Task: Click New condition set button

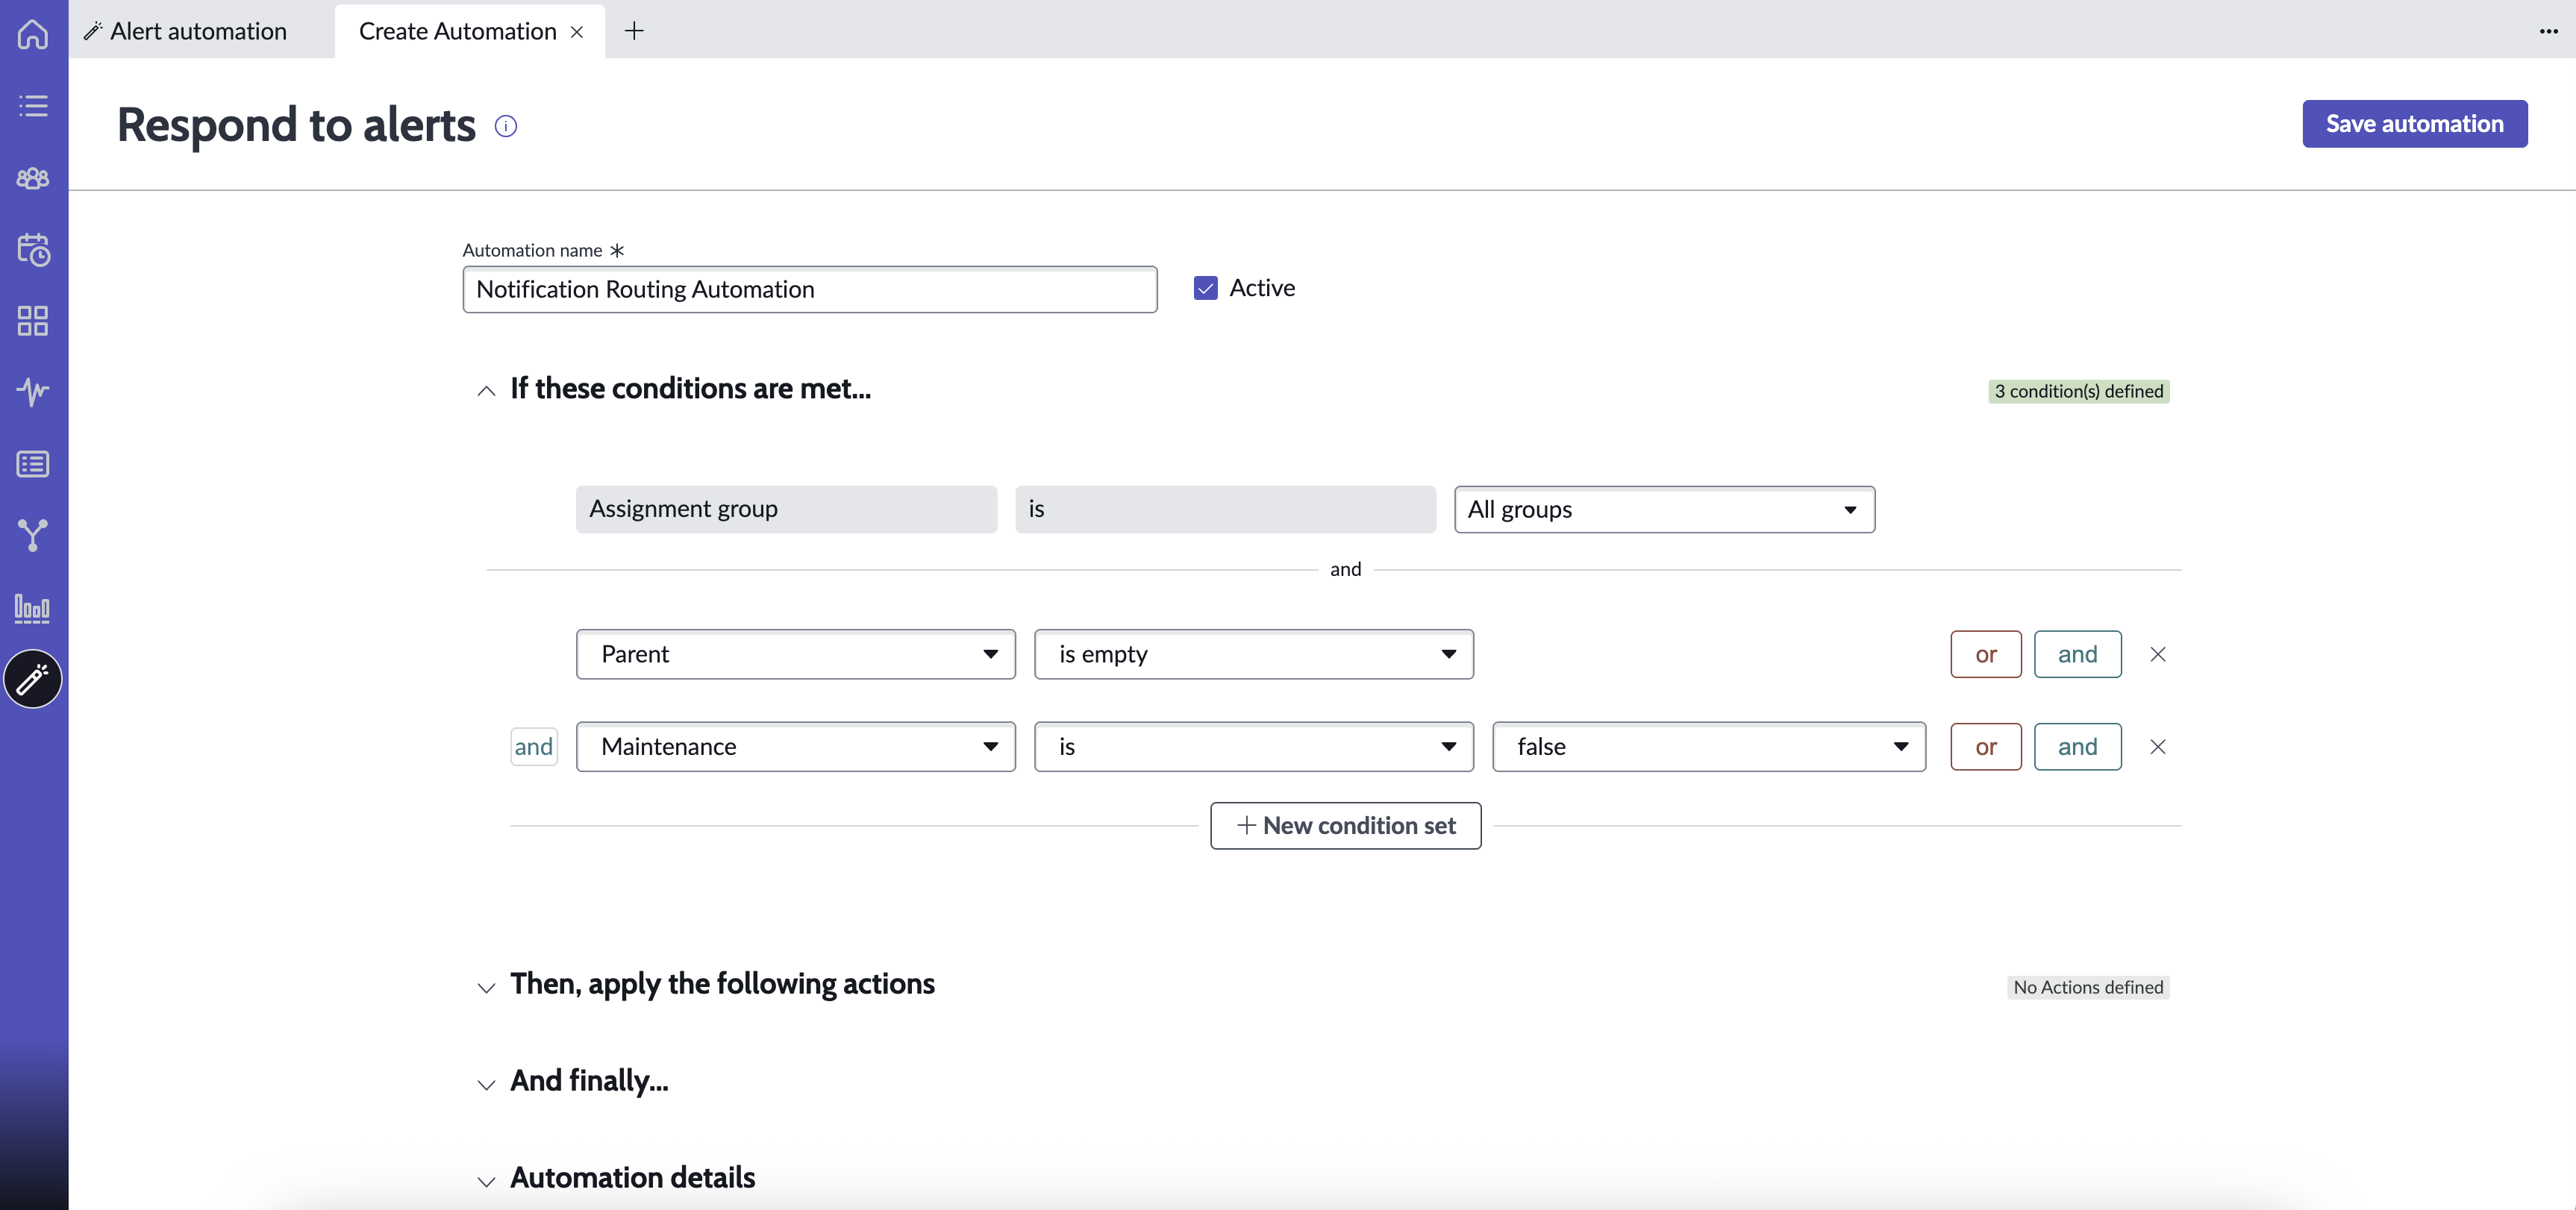Action: pyautogui.click(x=1346, y=826)
